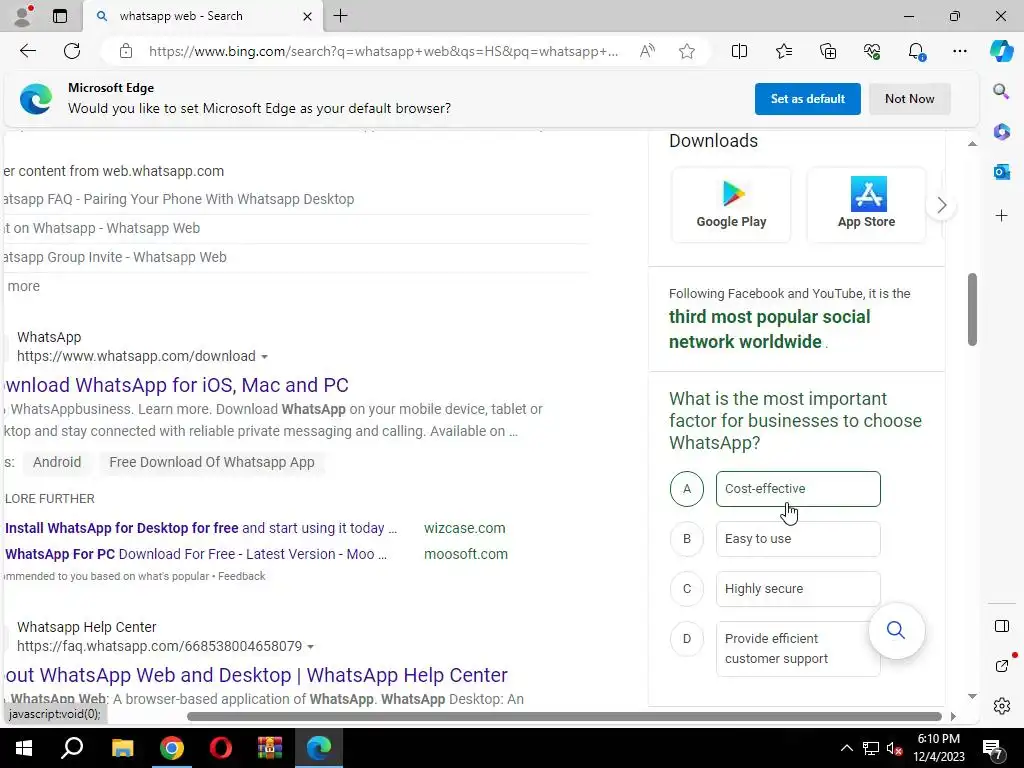Screen dimensions: 1024x768
Task: Choose the Highly secure answer
Action: click(798, 588)
